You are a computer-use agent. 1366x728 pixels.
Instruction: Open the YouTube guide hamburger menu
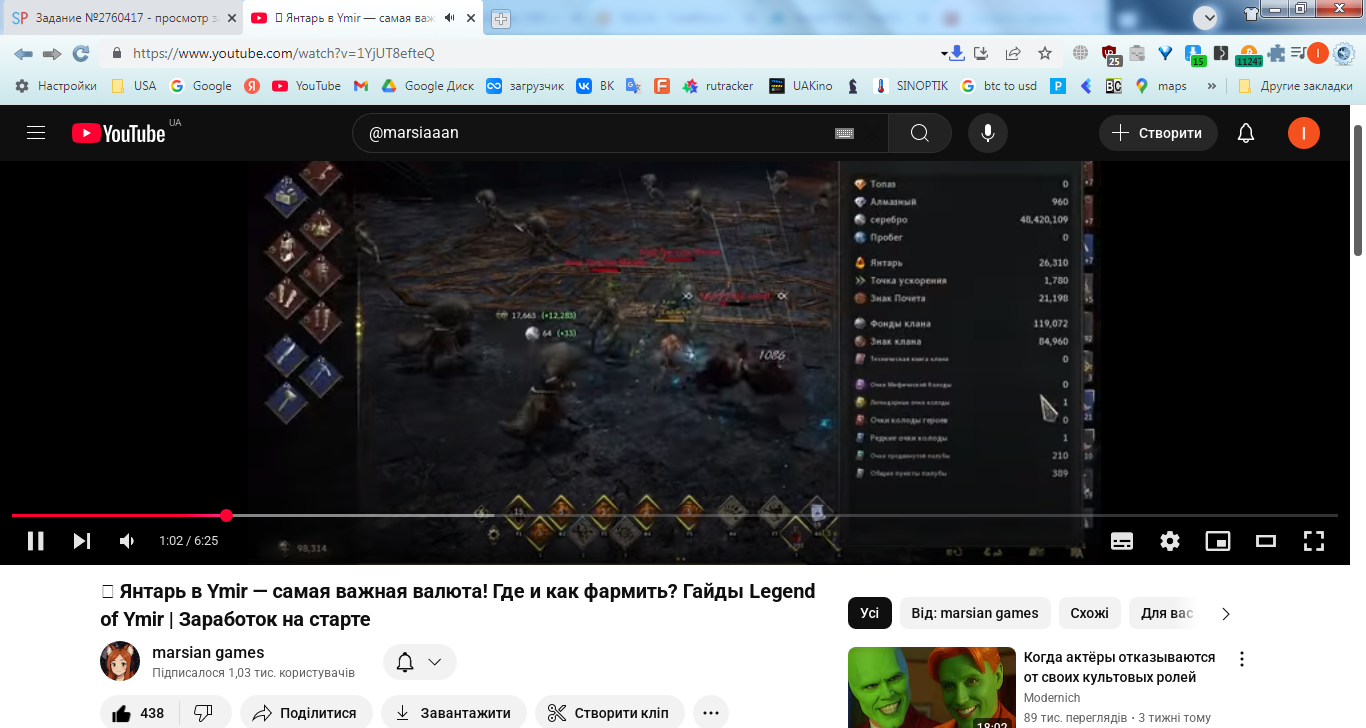36,133
